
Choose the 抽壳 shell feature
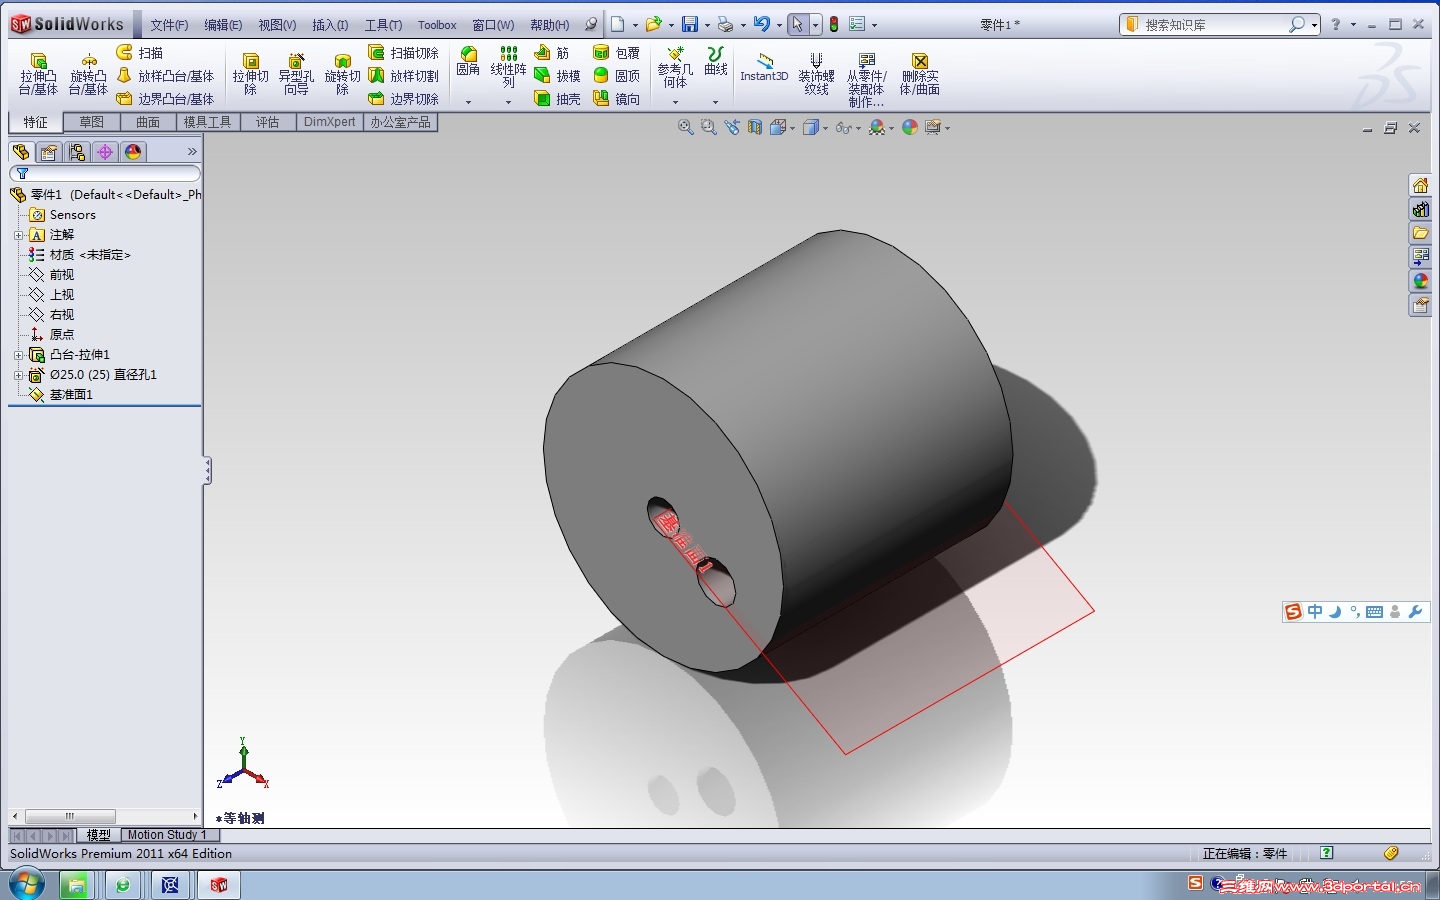pos(557,99)
